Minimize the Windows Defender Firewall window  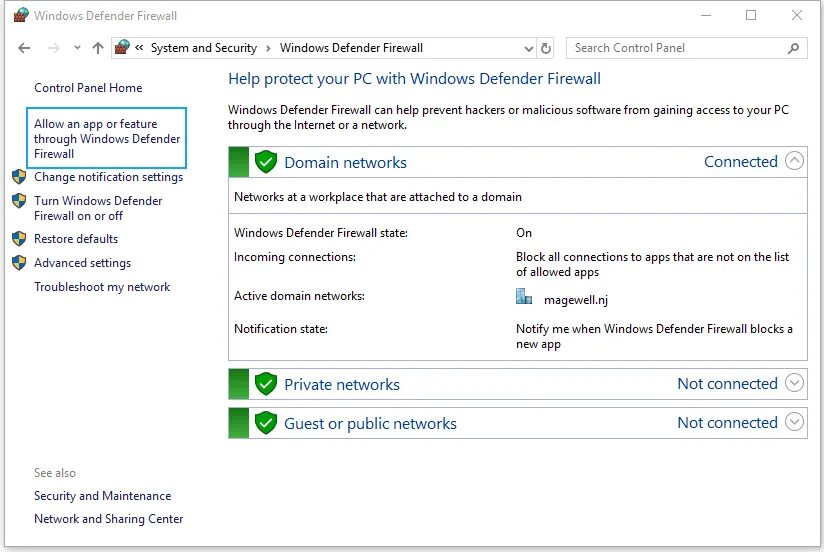[x=706, y=15]
